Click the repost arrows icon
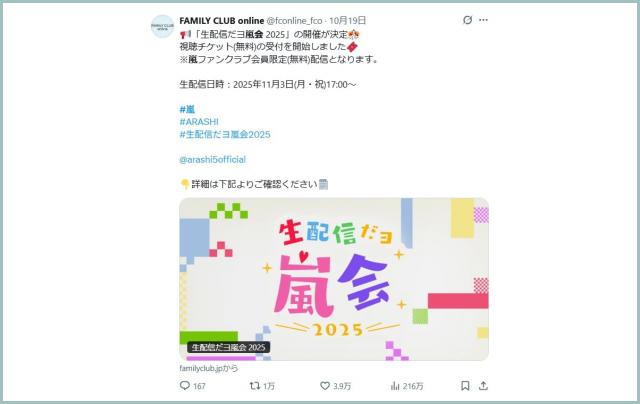Screen dimensions: 640x404 [x=255, y=386]
